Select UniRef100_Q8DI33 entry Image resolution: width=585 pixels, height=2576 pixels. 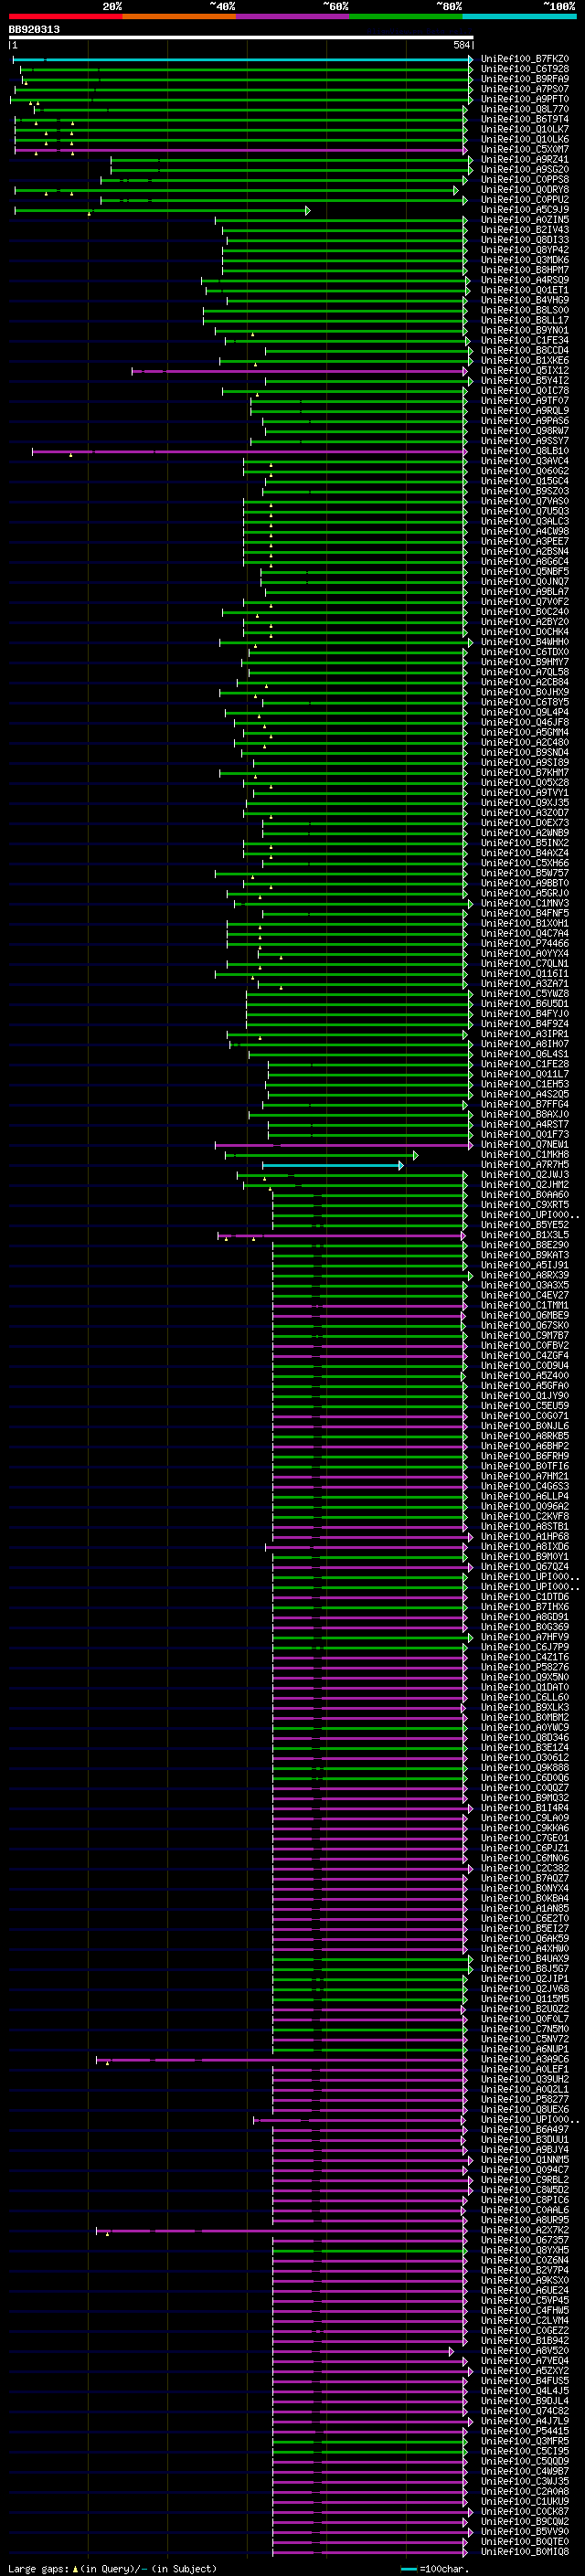coord(525,240)
